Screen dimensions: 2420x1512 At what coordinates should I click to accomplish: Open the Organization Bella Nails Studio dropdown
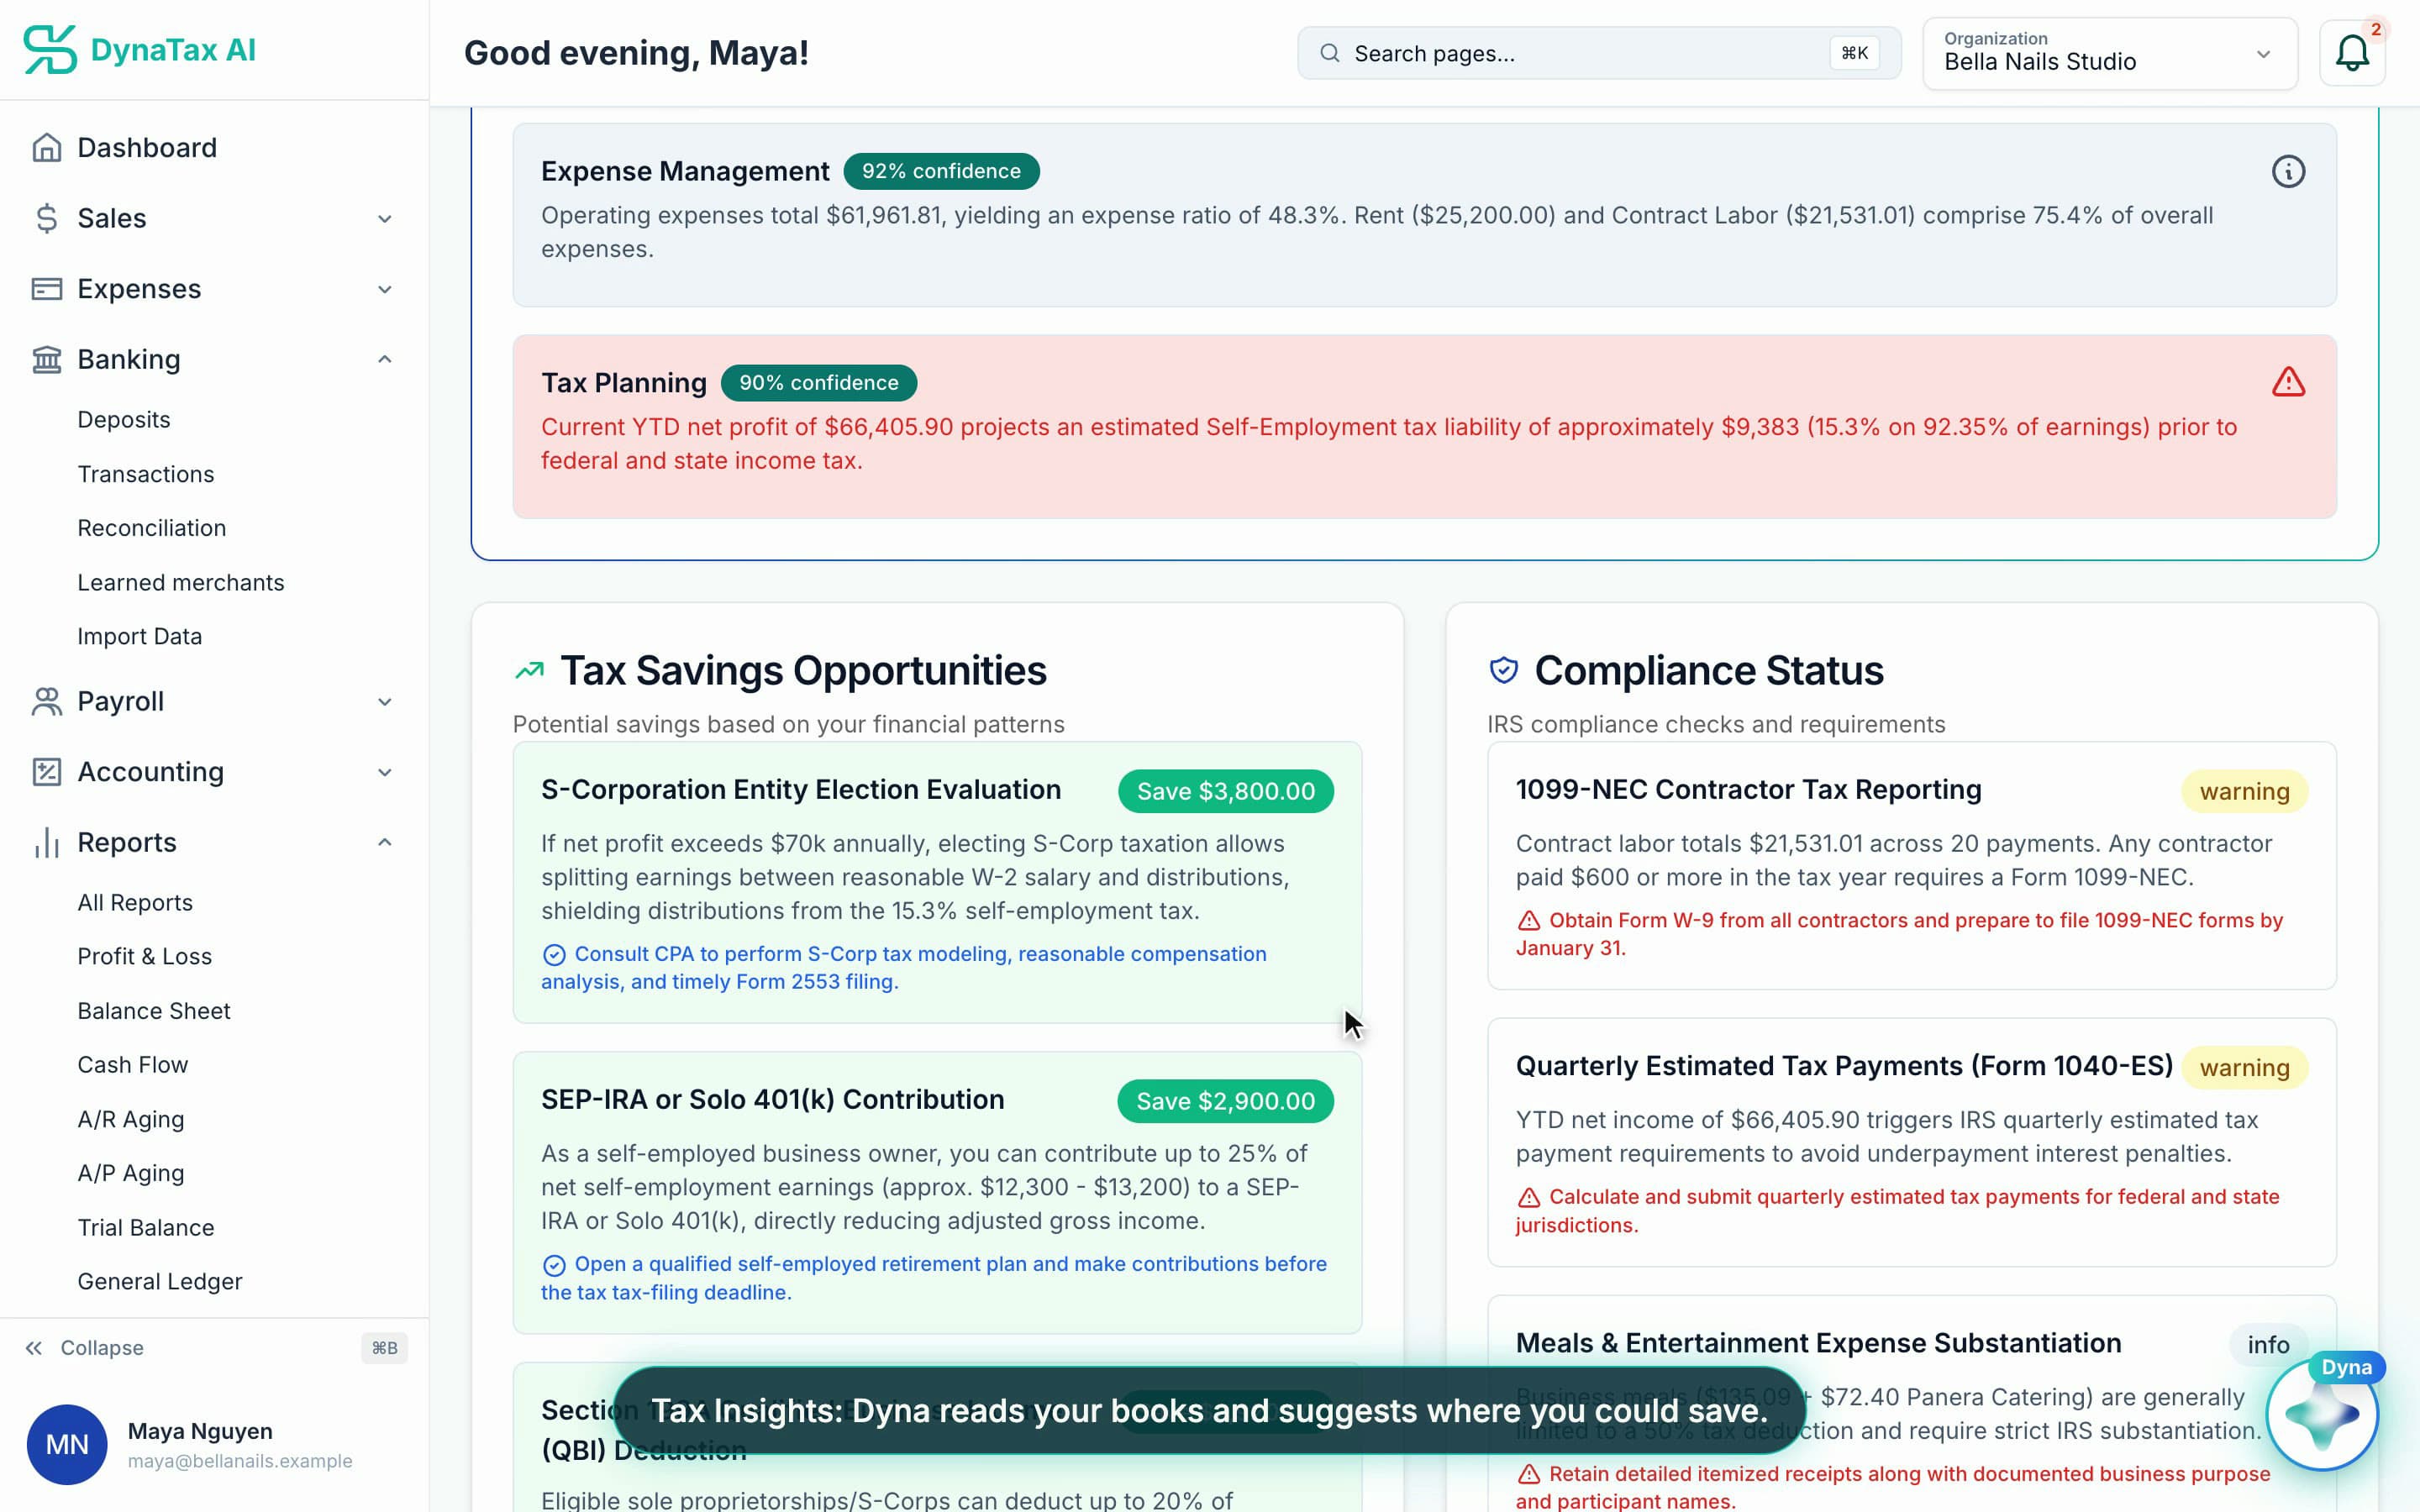click(2110, 53)
